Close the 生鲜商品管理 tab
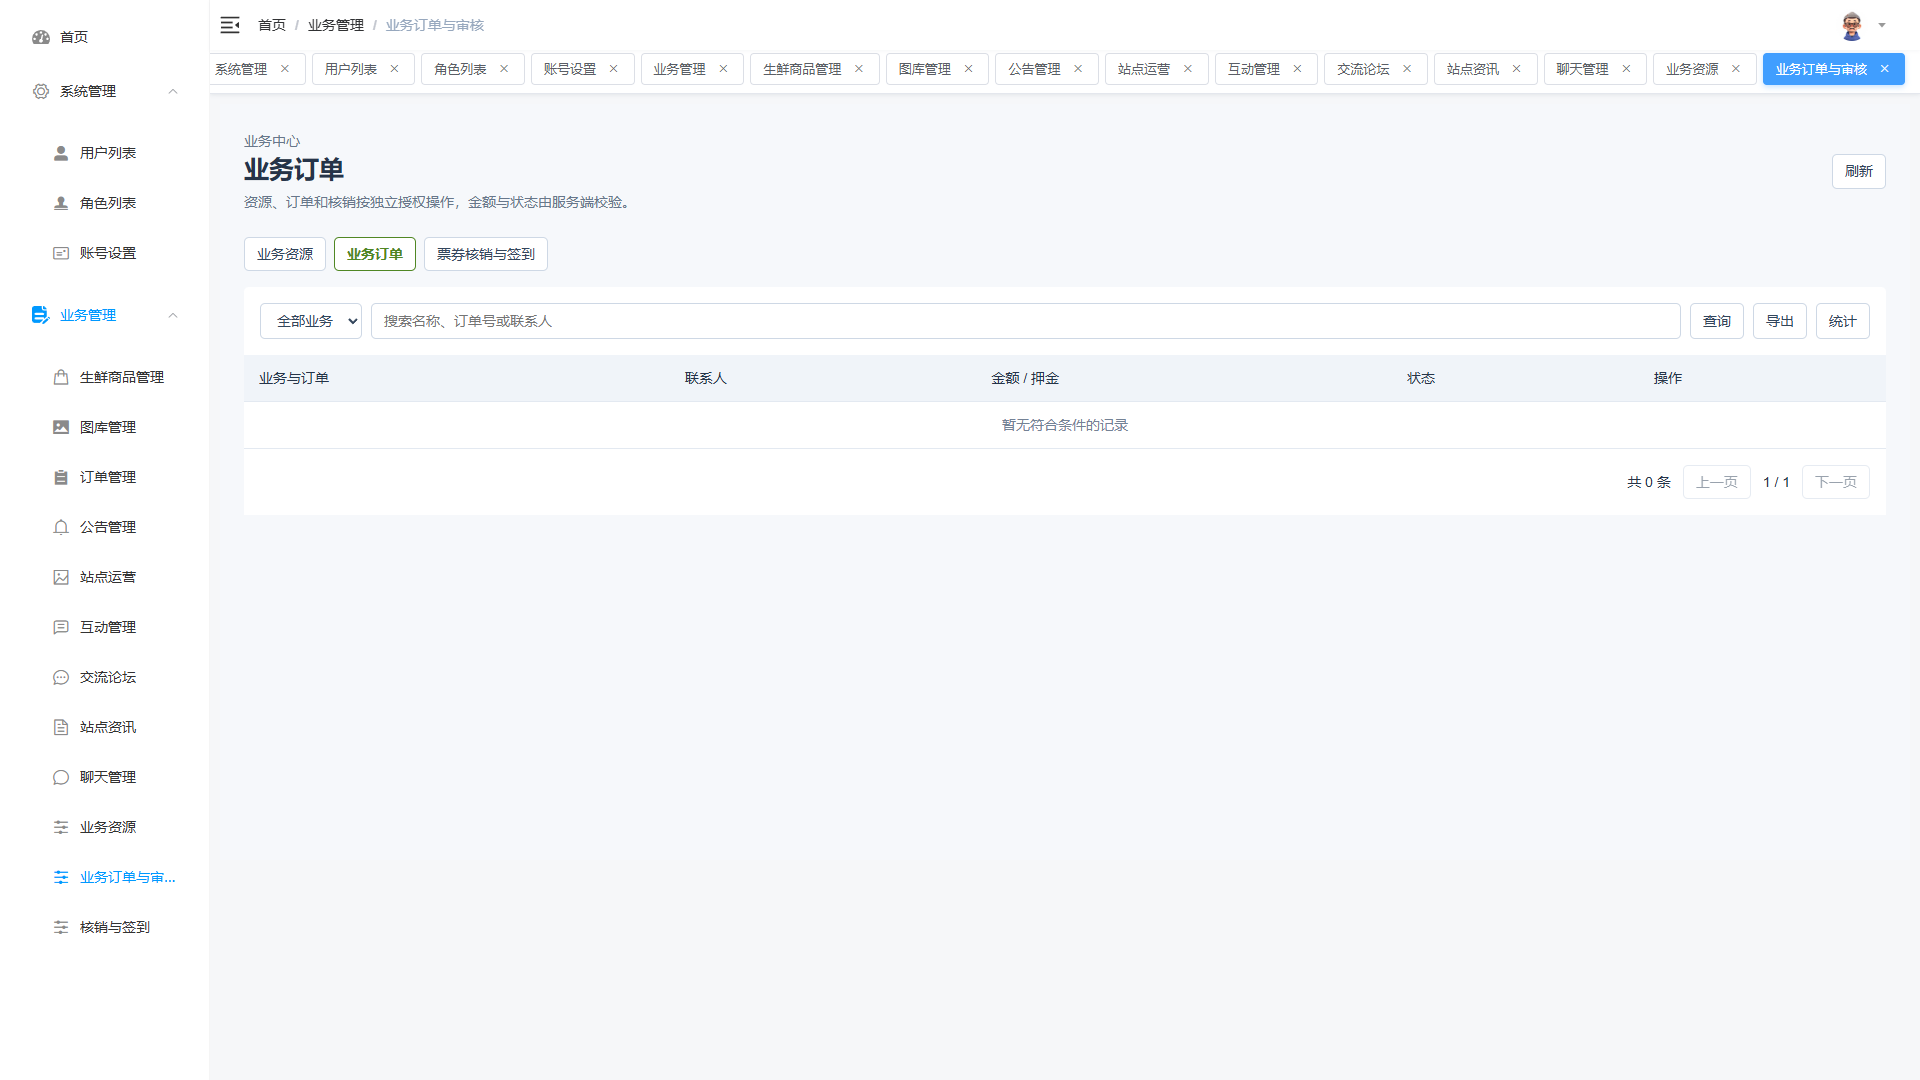Screen dimensions: 1920x1080 858,69
